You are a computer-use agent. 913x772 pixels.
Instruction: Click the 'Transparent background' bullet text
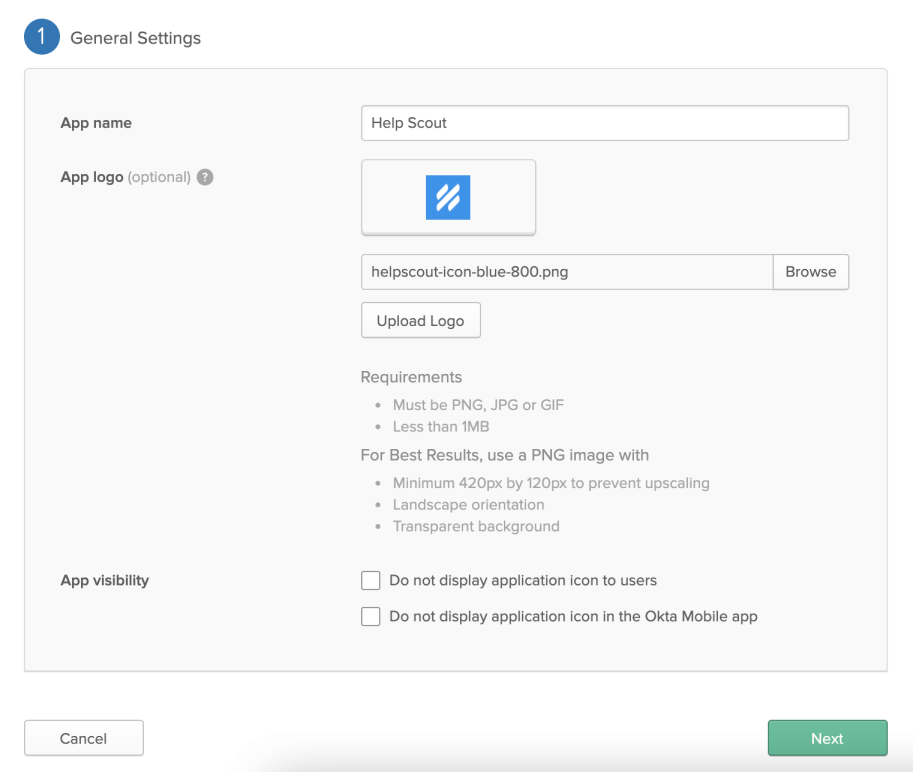click(476, 527)
